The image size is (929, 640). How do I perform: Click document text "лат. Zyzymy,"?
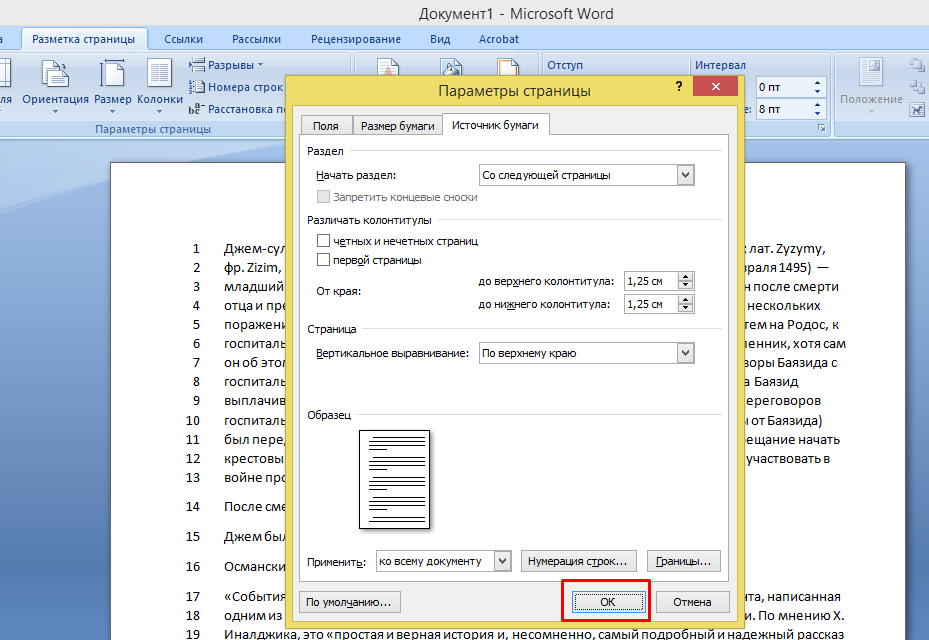(x=787, y=249)
